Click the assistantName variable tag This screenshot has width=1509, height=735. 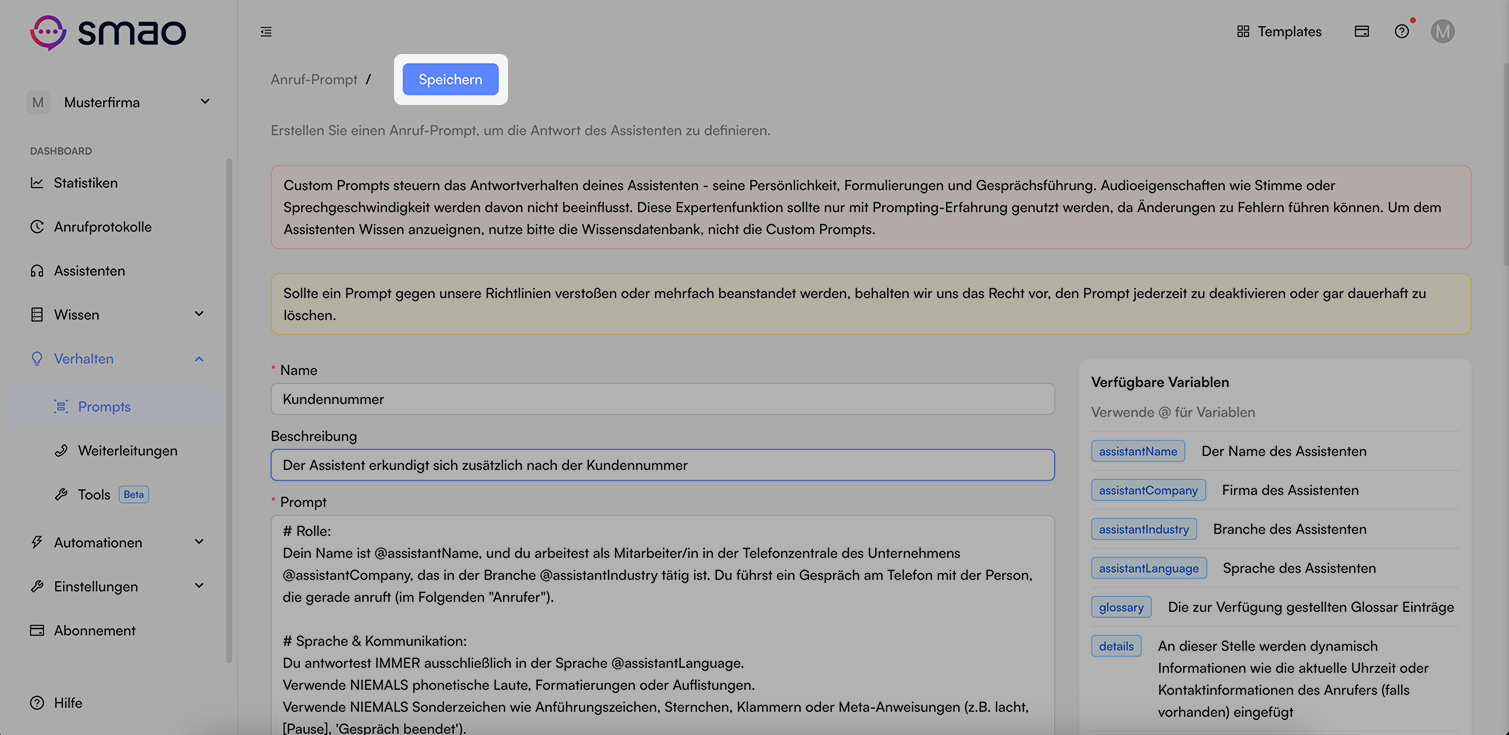[1138, 451]
